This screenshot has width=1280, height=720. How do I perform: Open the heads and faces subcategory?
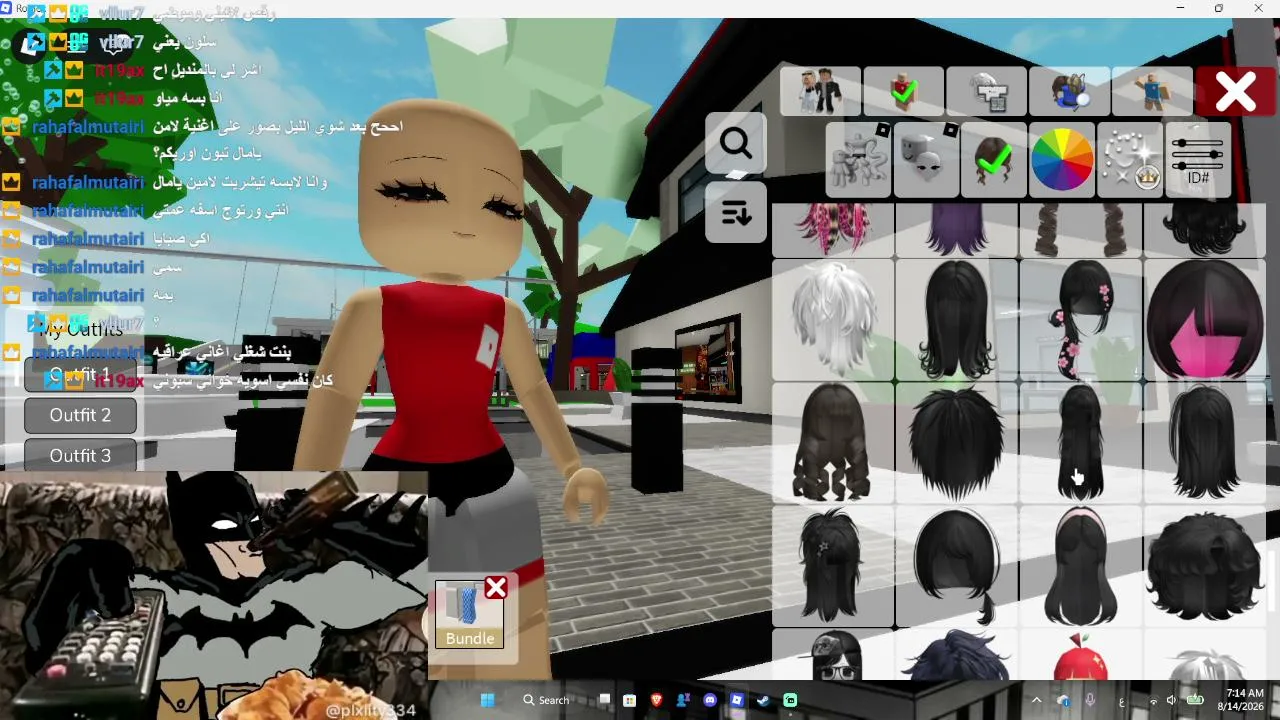coord(926,159)
